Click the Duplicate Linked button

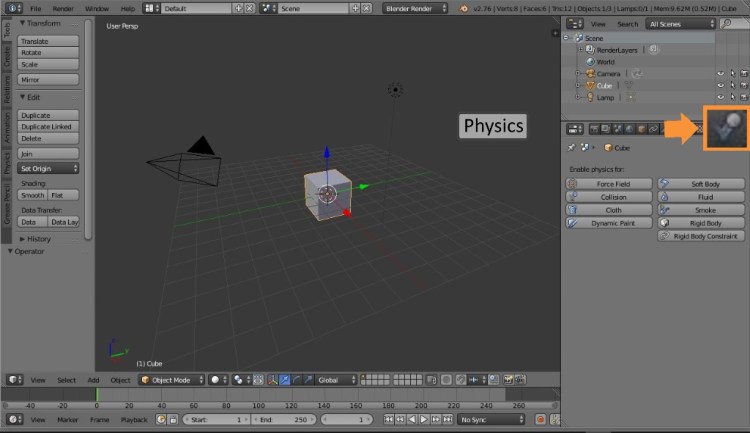point(48,127)
